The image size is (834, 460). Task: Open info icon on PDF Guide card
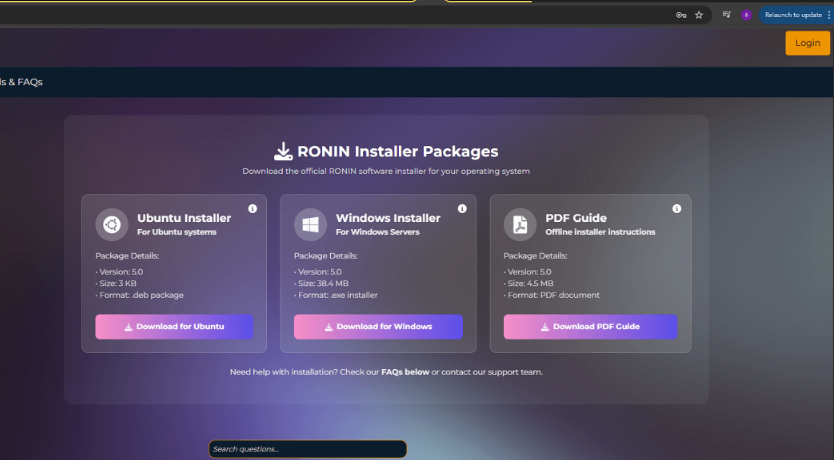coord(677,209)
